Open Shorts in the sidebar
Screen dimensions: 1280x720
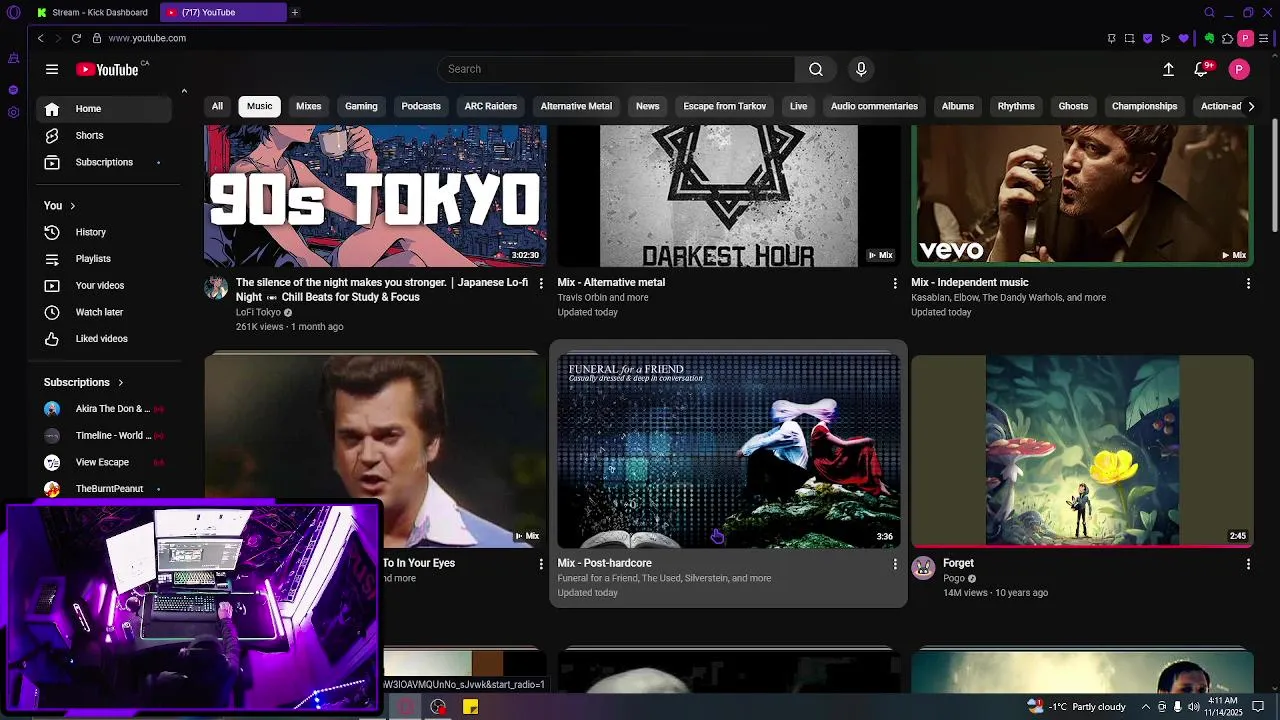106,135
